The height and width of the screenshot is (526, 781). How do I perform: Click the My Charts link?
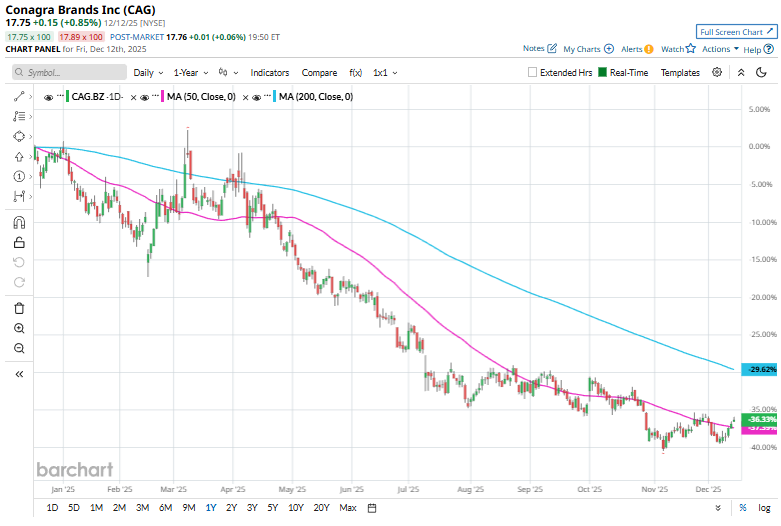pos(581,49)
